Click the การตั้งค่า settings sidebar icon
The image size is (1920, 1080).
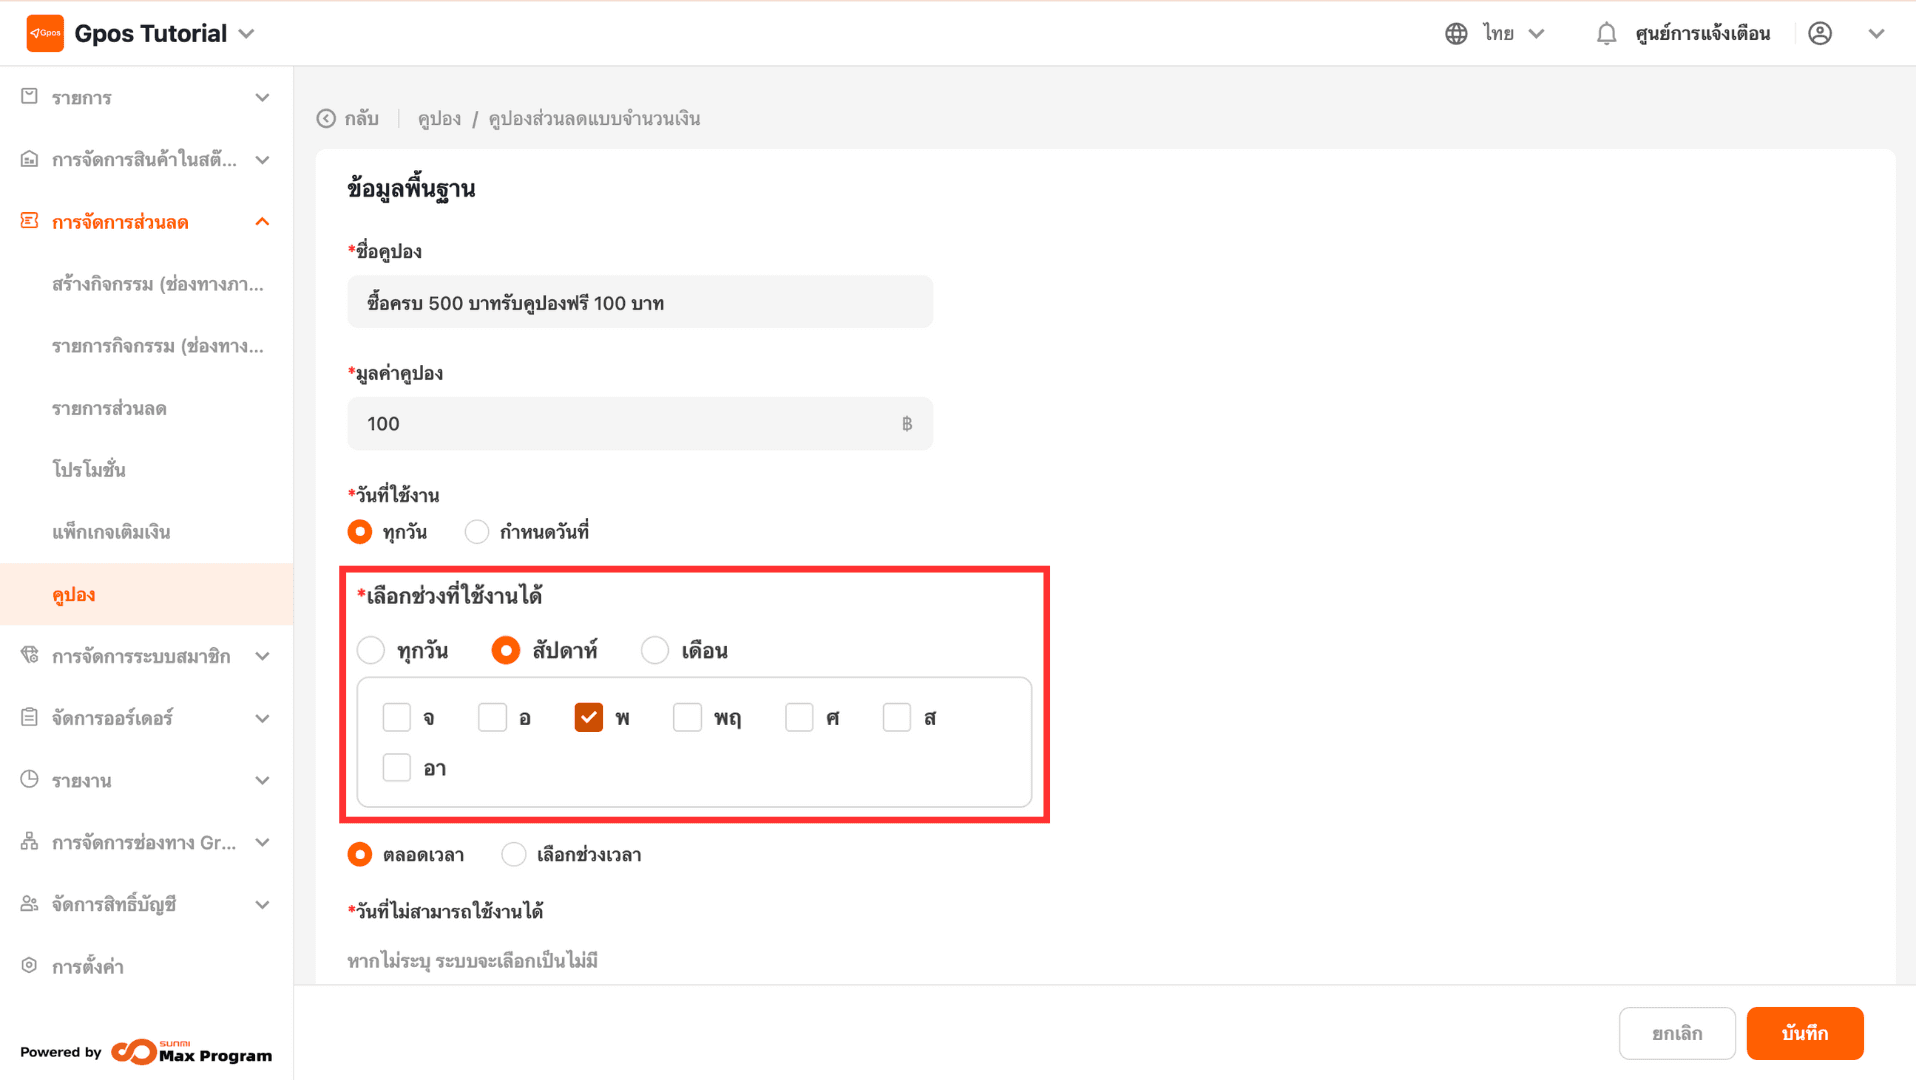point(29,966)
